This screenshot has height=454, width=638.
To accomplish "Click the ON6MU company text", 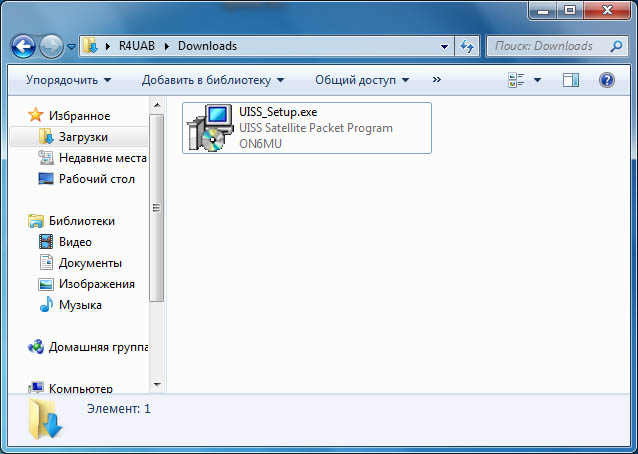I will [x=260, y=144].
